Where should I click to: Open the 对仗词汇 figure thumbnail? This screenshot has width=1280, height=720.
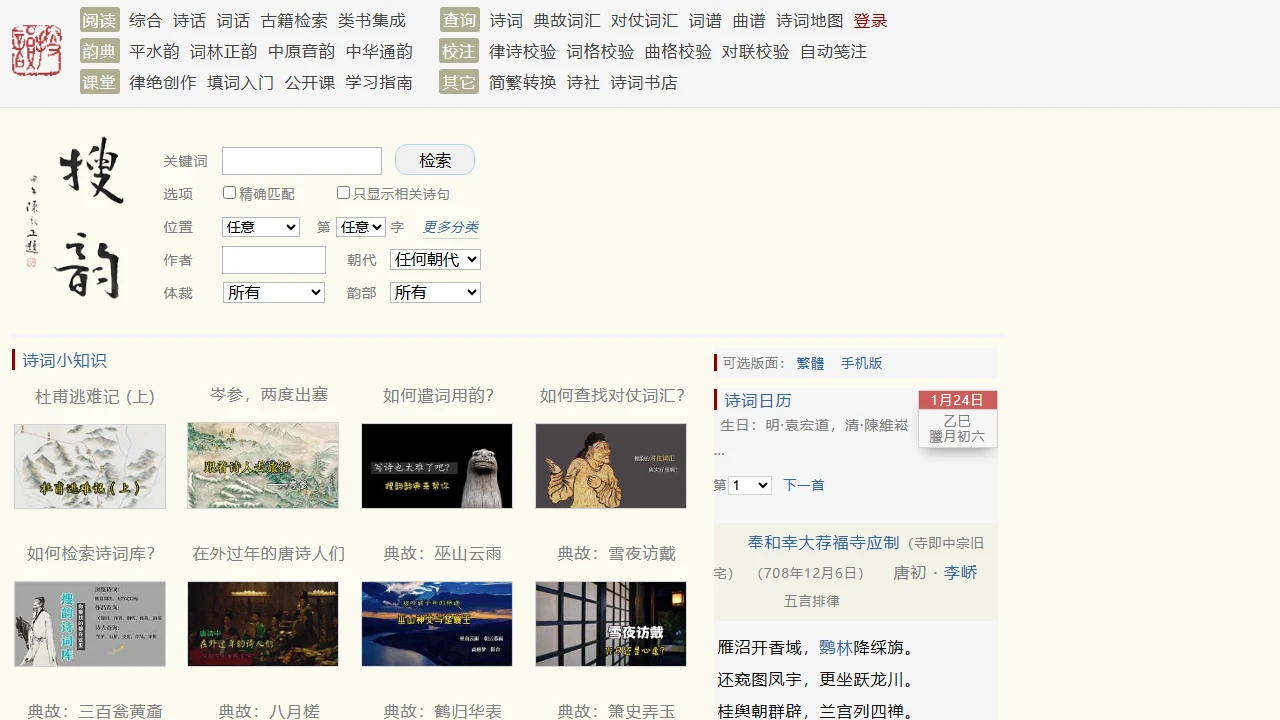pos(611,466)
